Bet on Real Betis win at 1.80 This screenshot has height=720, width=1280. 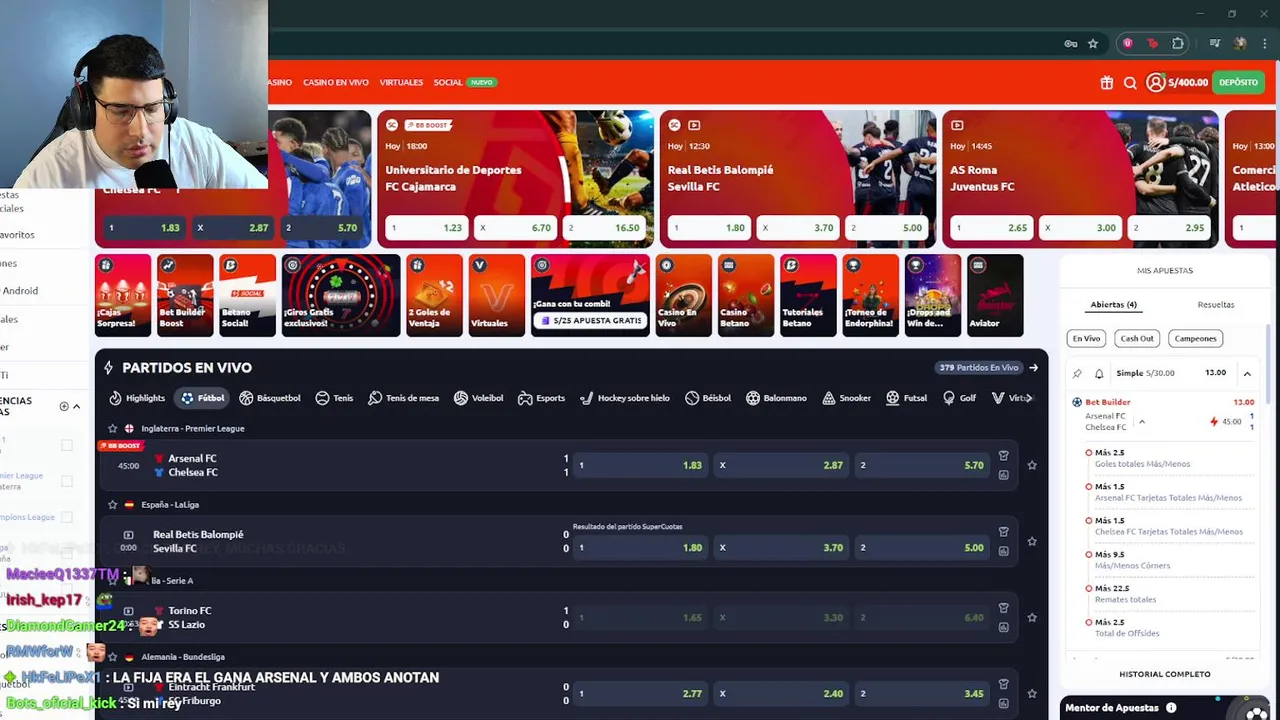click(640, 547)
